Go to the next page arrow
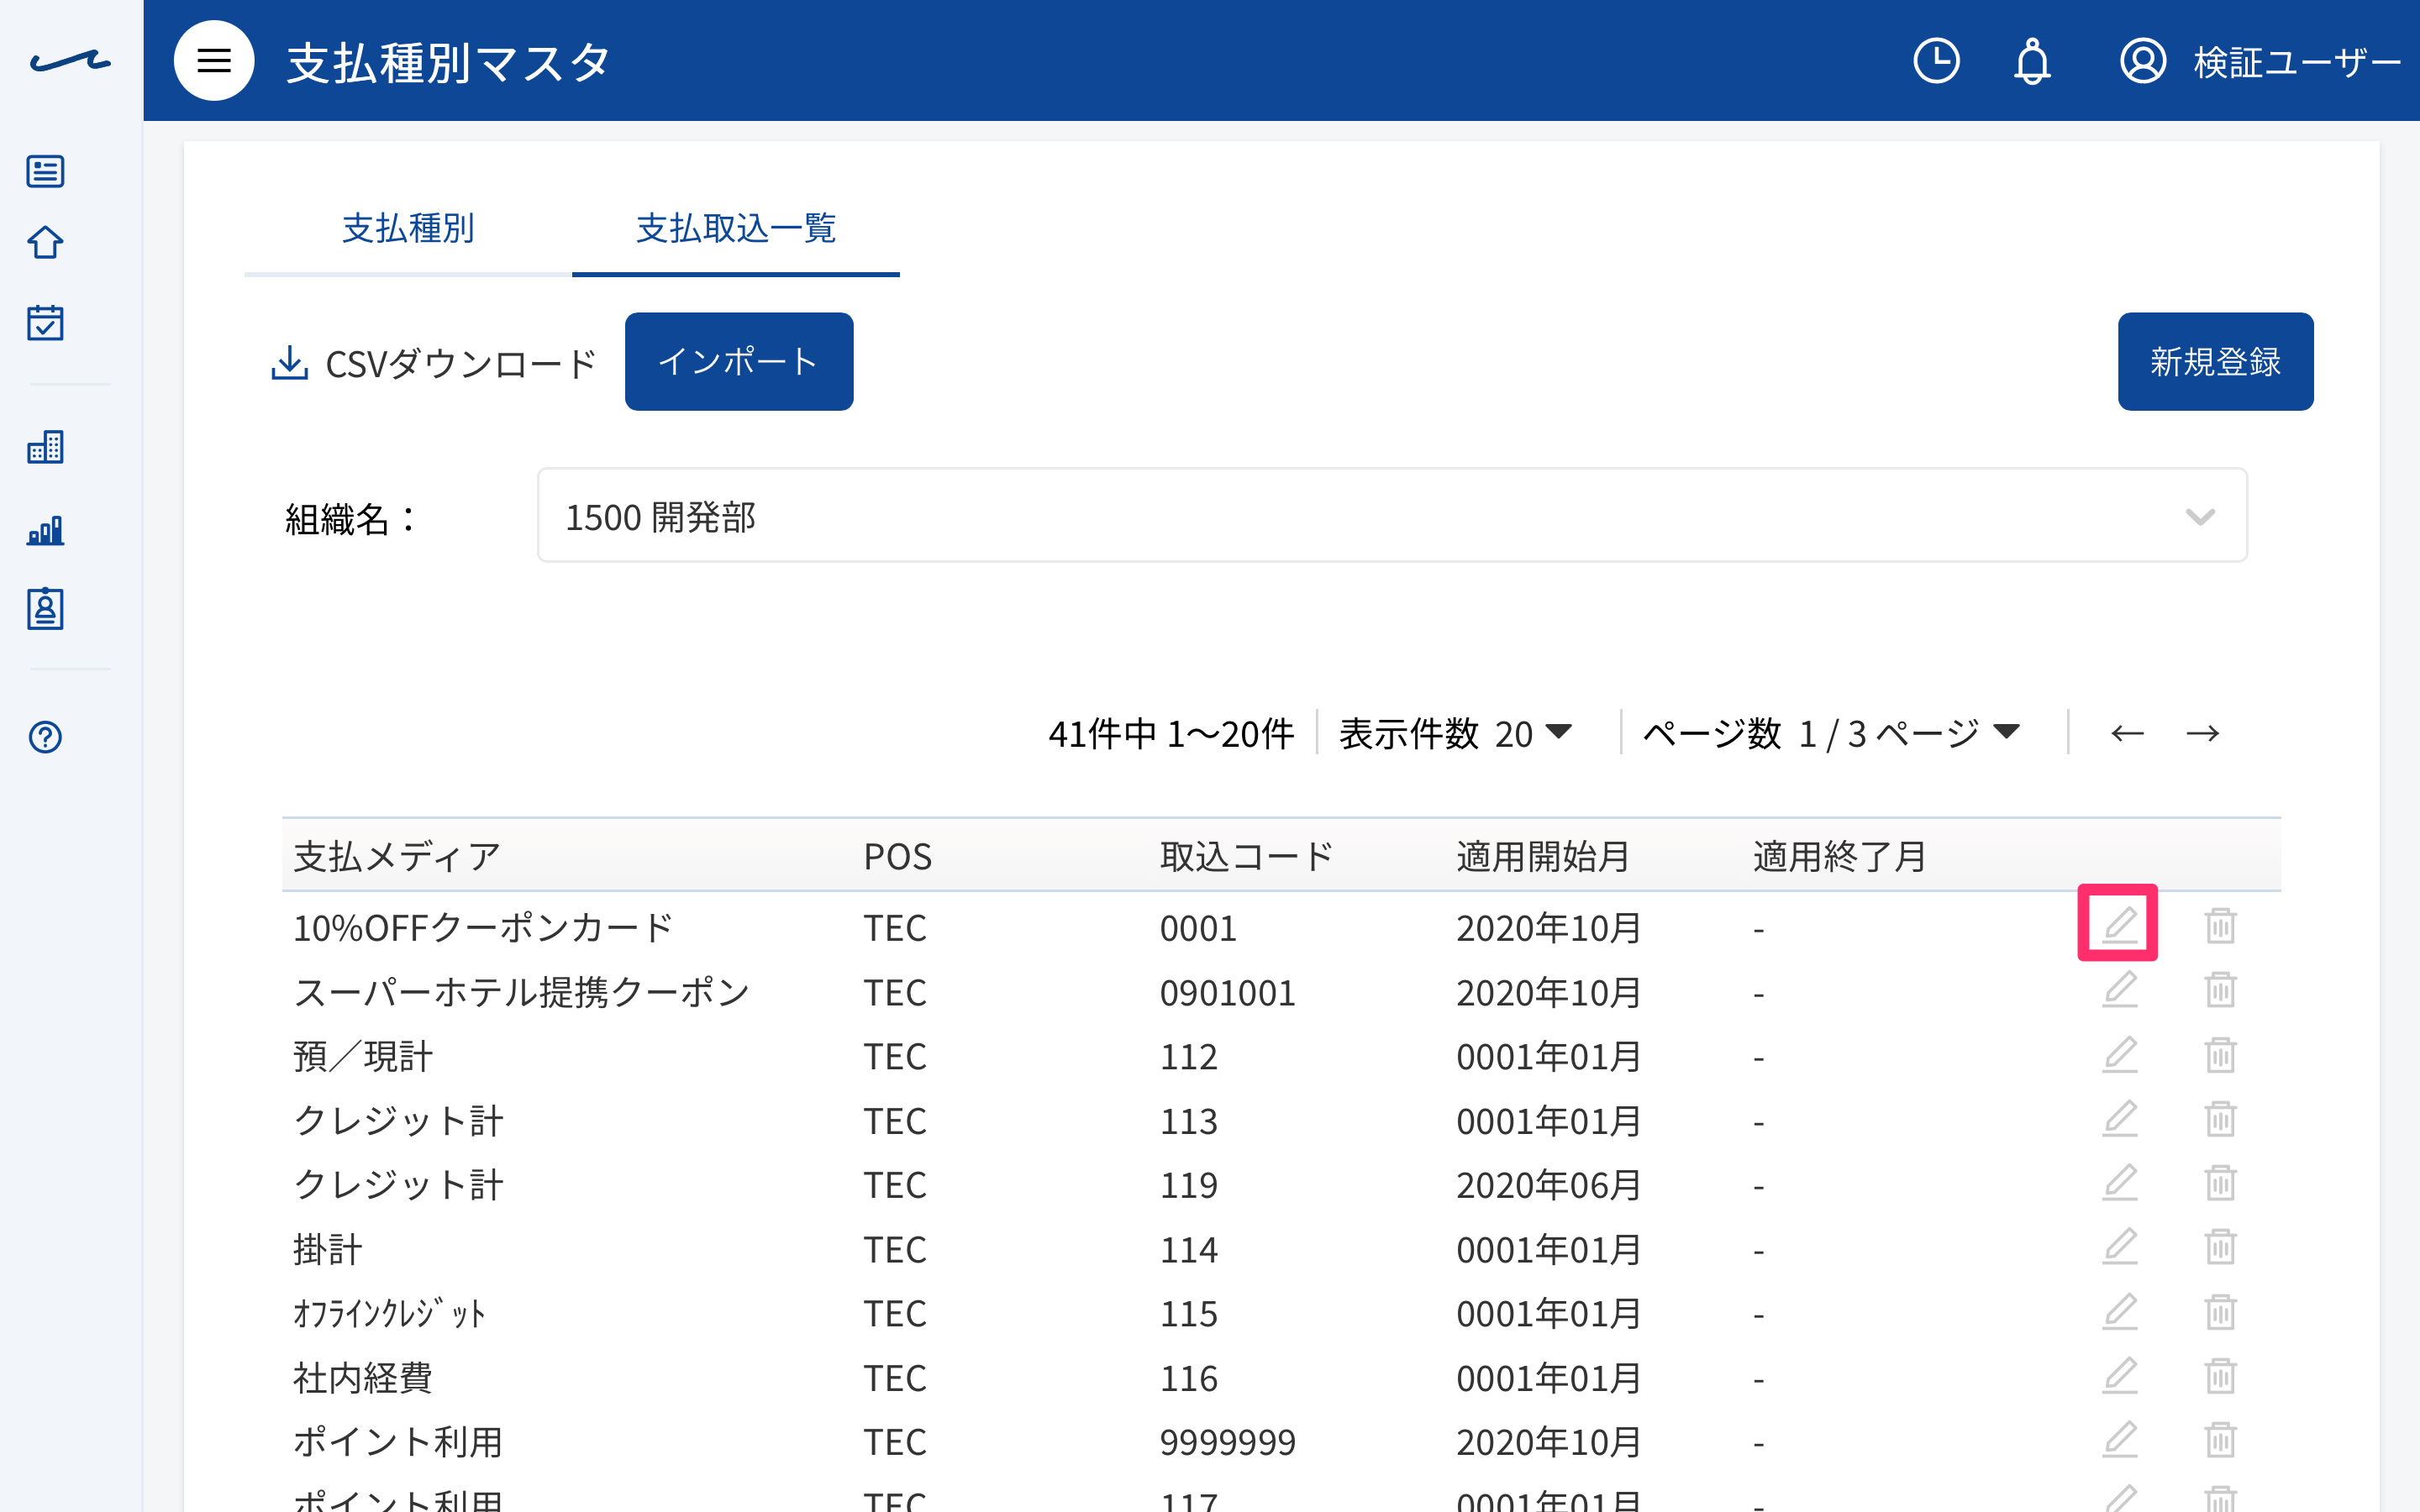This screenshot has height=1512, width=2420. coord(2202,733)
